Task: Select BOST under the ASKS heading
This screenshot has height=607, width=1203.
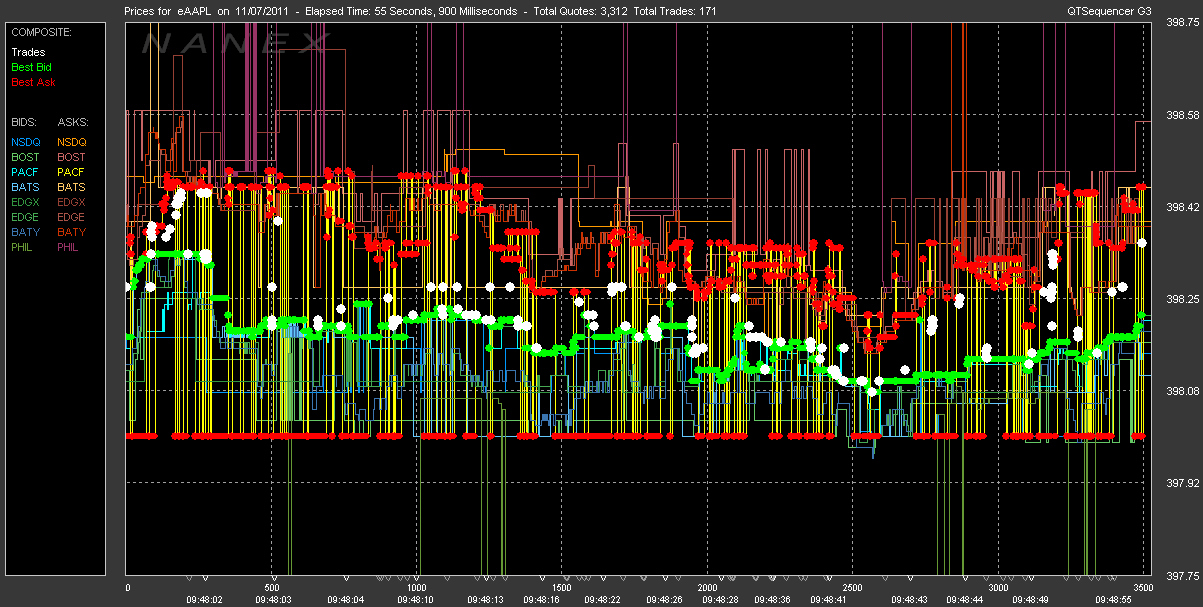Action: [x=72, y=157]
